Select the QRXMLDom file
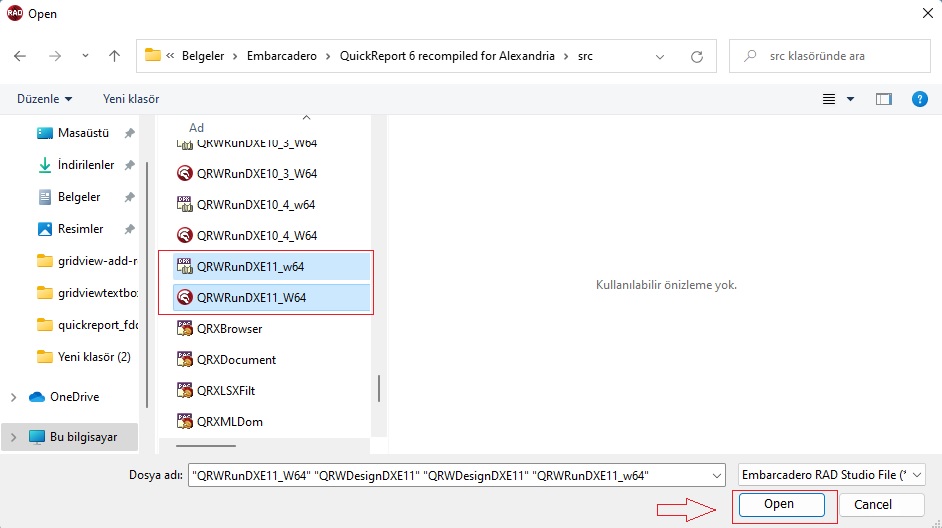Screen dimensions: 942x528 tap(229, 422)
